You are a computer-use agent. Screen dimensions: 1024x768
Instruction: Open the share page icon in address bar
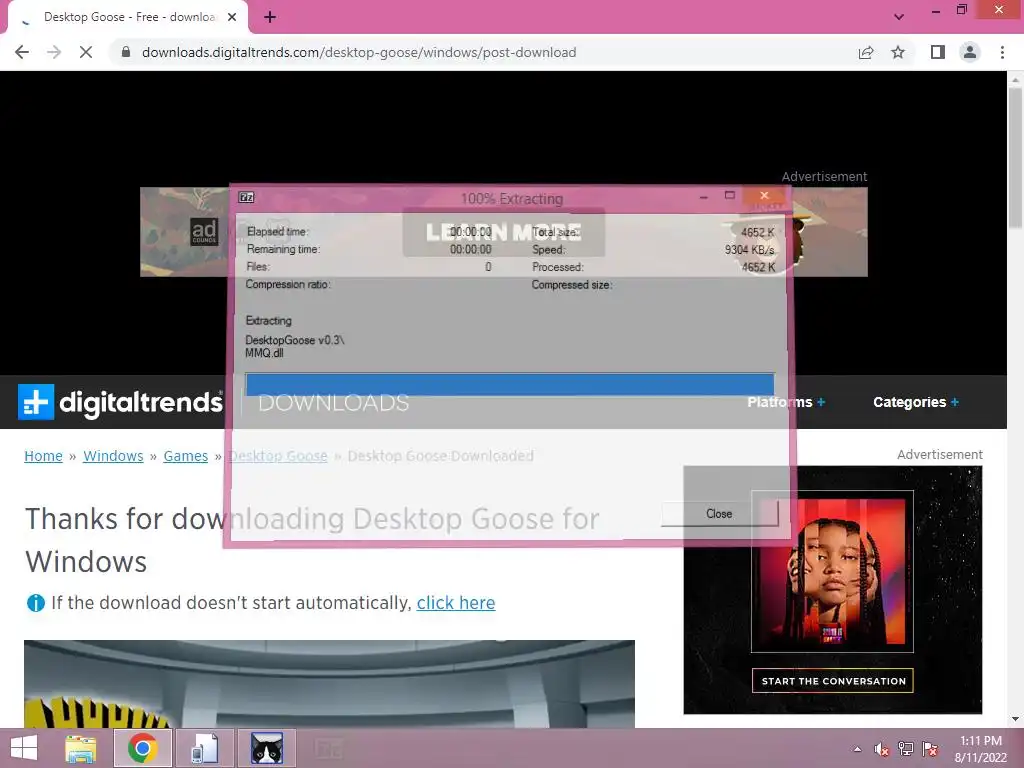tap(866, 52)
